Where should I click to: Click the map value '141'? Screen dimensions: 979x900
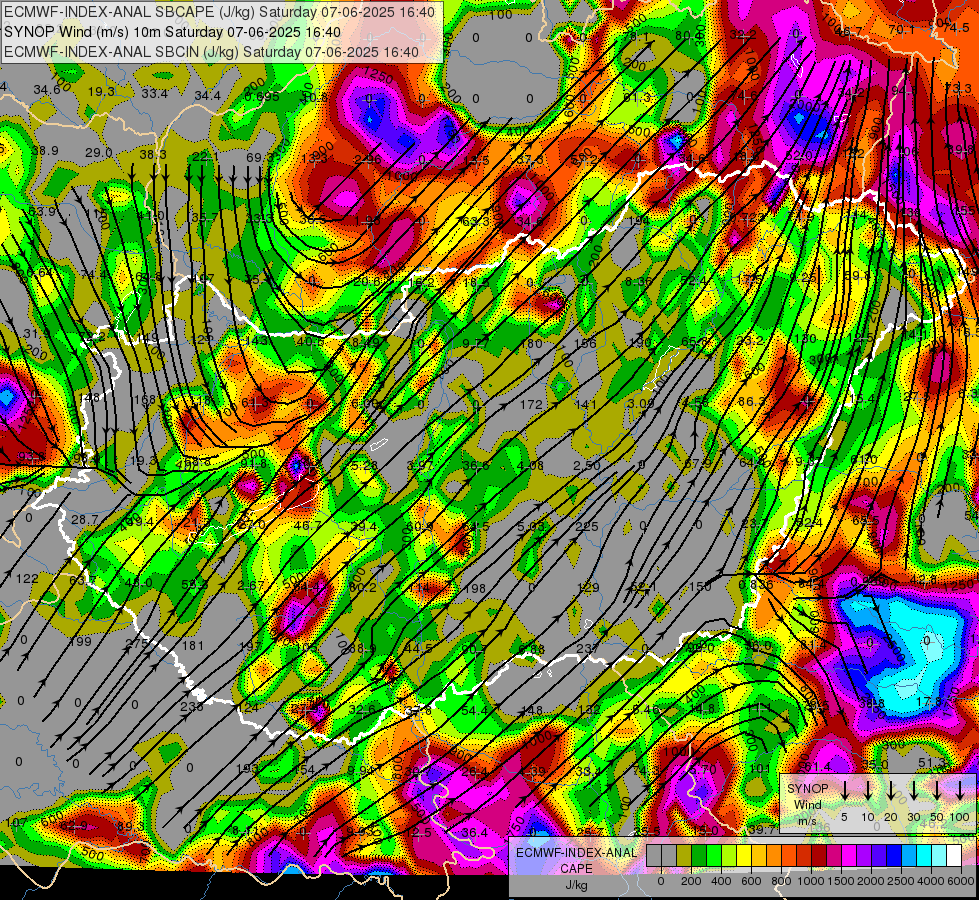coord(586,405)
